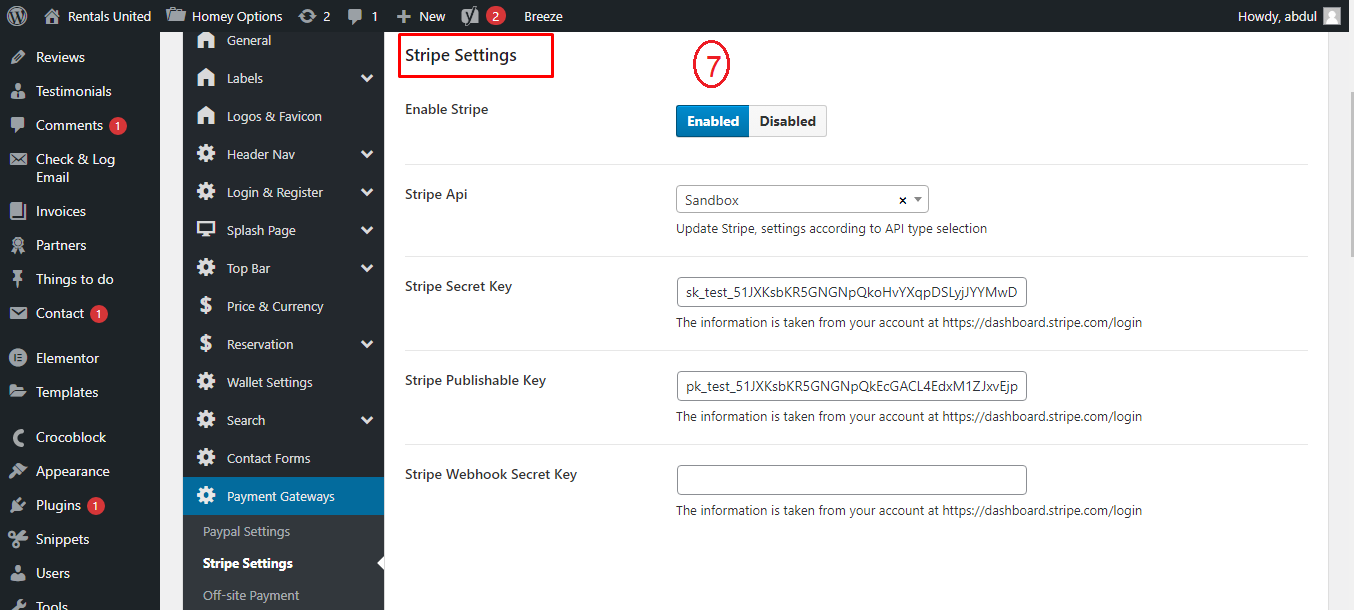Viewport: 1354px width, 610px height.
Task: Click the home icon beside Rentals United
Action: coord(52,16)
